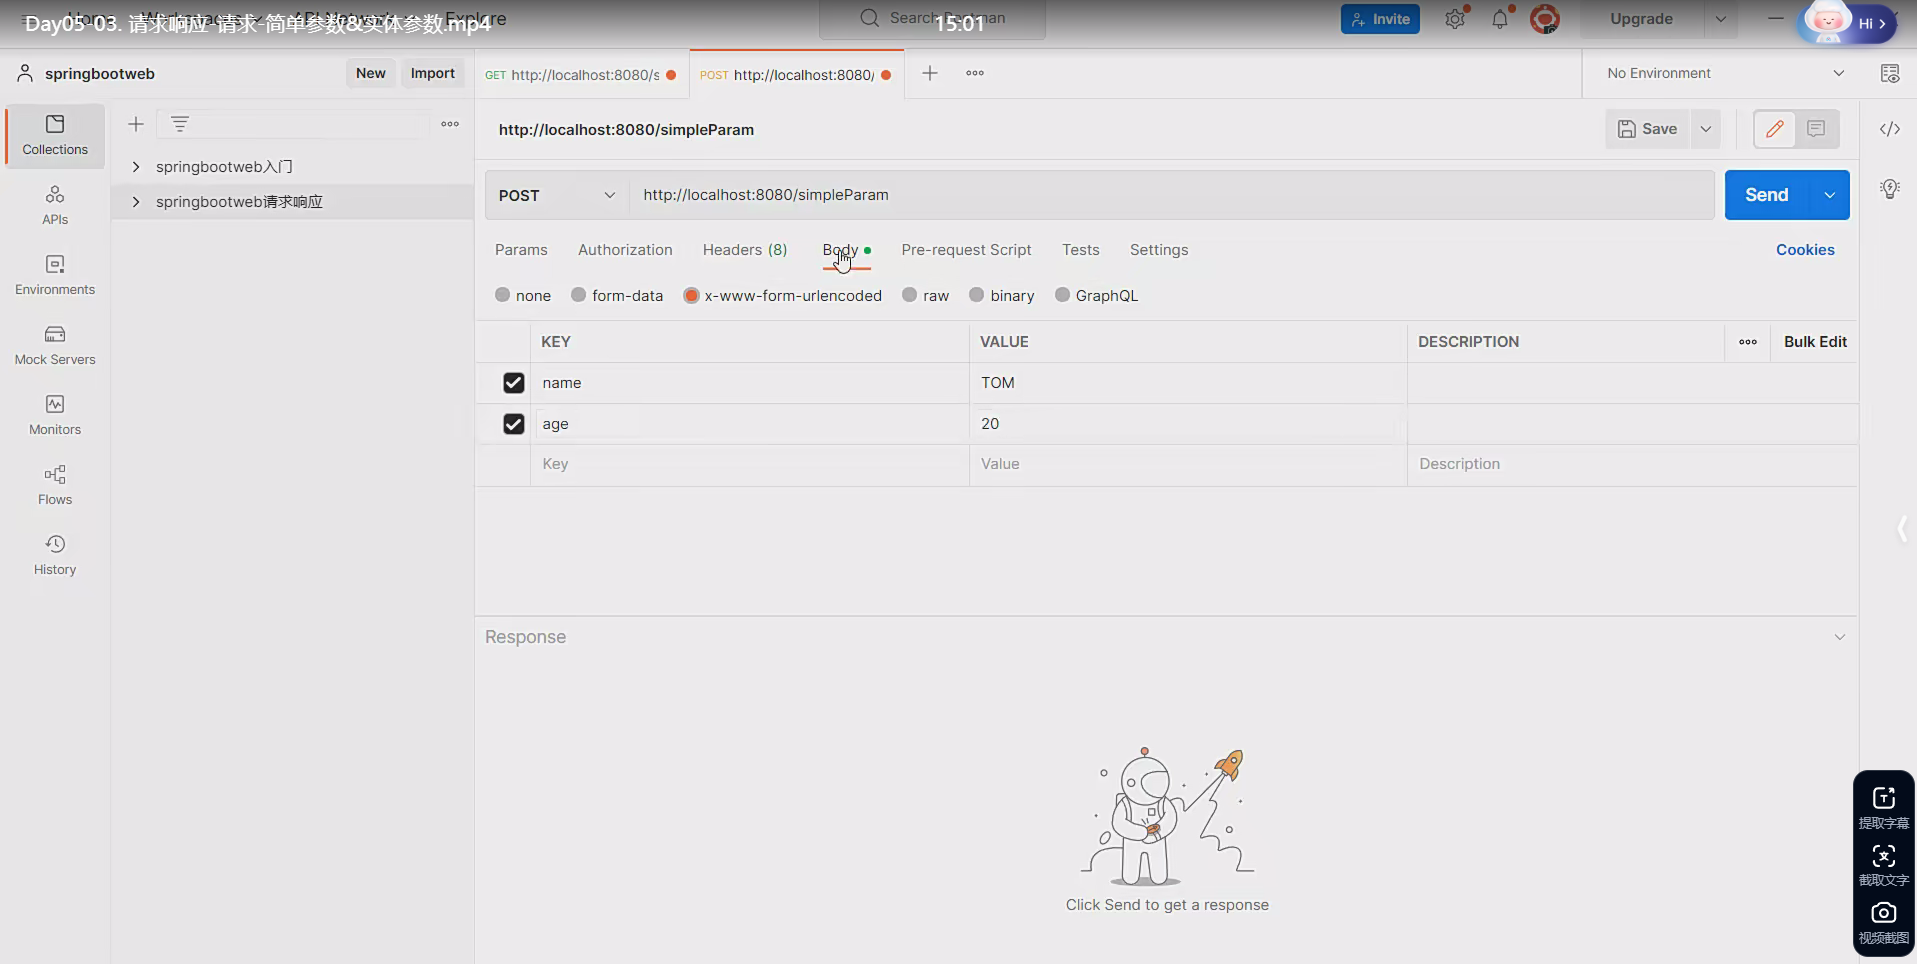
Task: Switch to the Authorization tab
Action: click(x=625, y=250)
